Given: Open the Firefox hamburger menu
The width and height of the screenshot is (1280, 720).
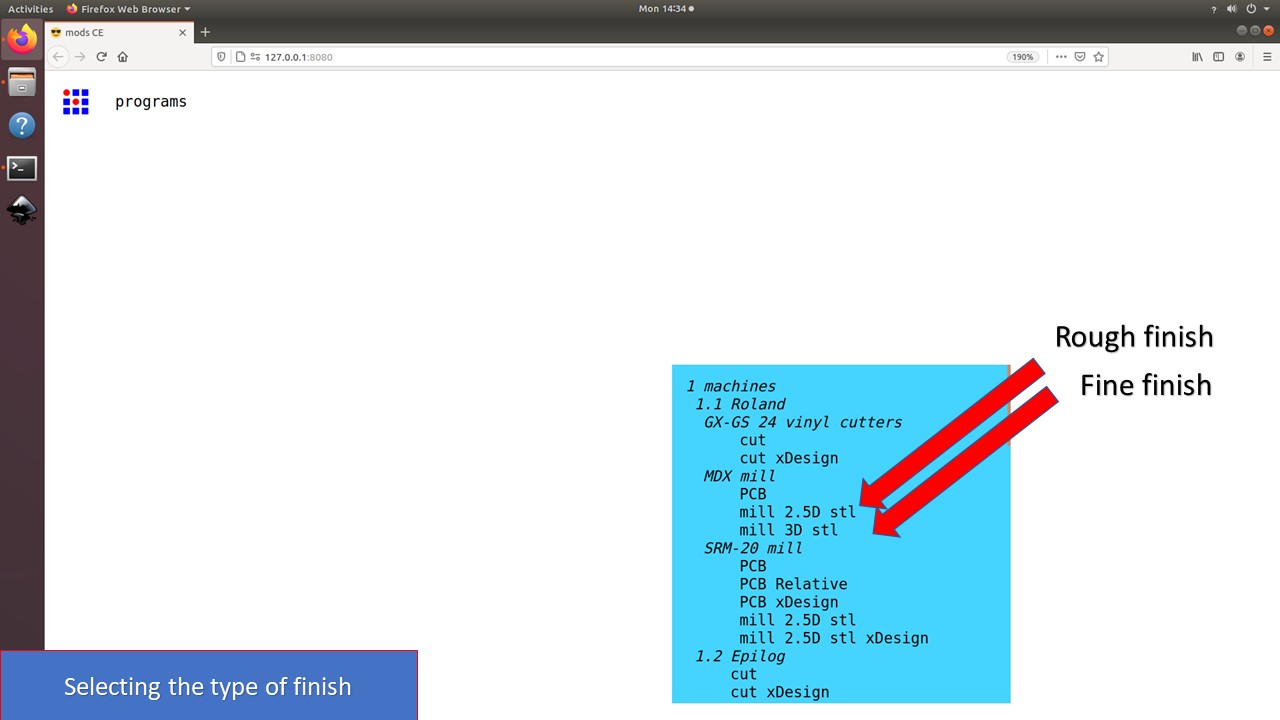Looking at the screenshot, I should pyautogui.click(x=1265, y=57).
